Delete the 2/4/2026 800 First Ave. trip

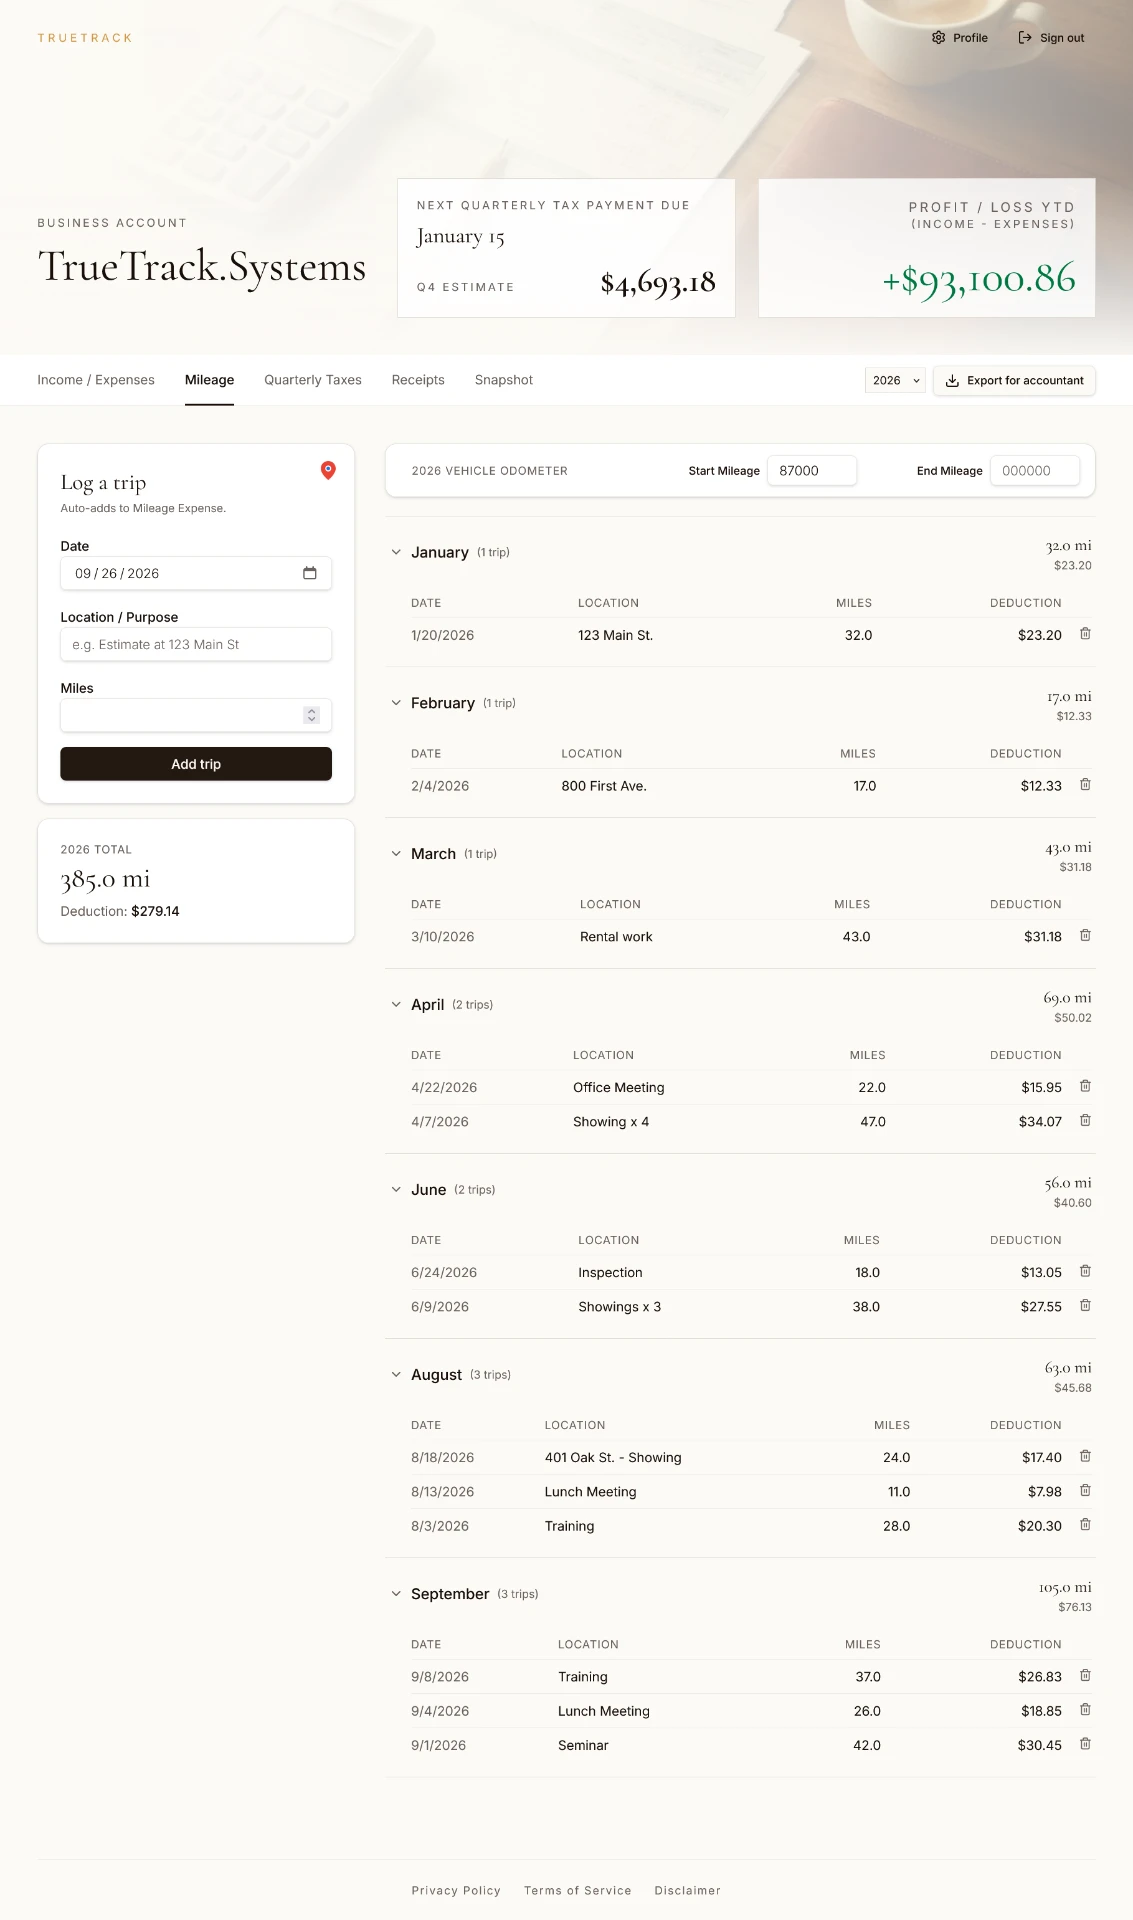point(1085,785)
